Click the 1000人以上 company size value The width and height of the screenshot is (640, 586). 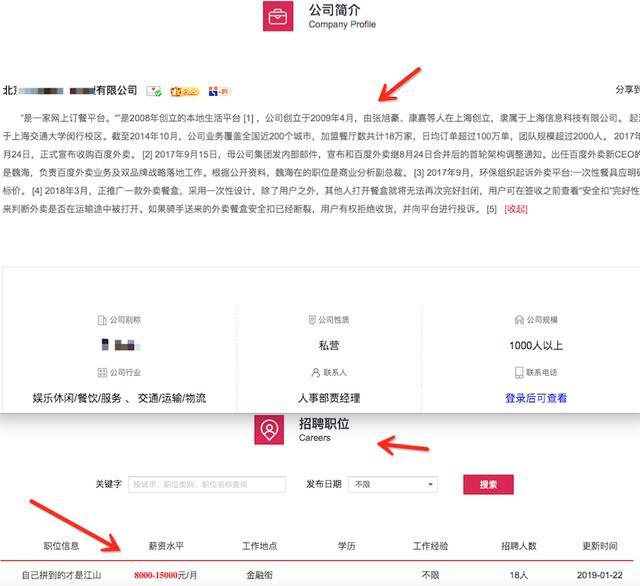(536, 346)
